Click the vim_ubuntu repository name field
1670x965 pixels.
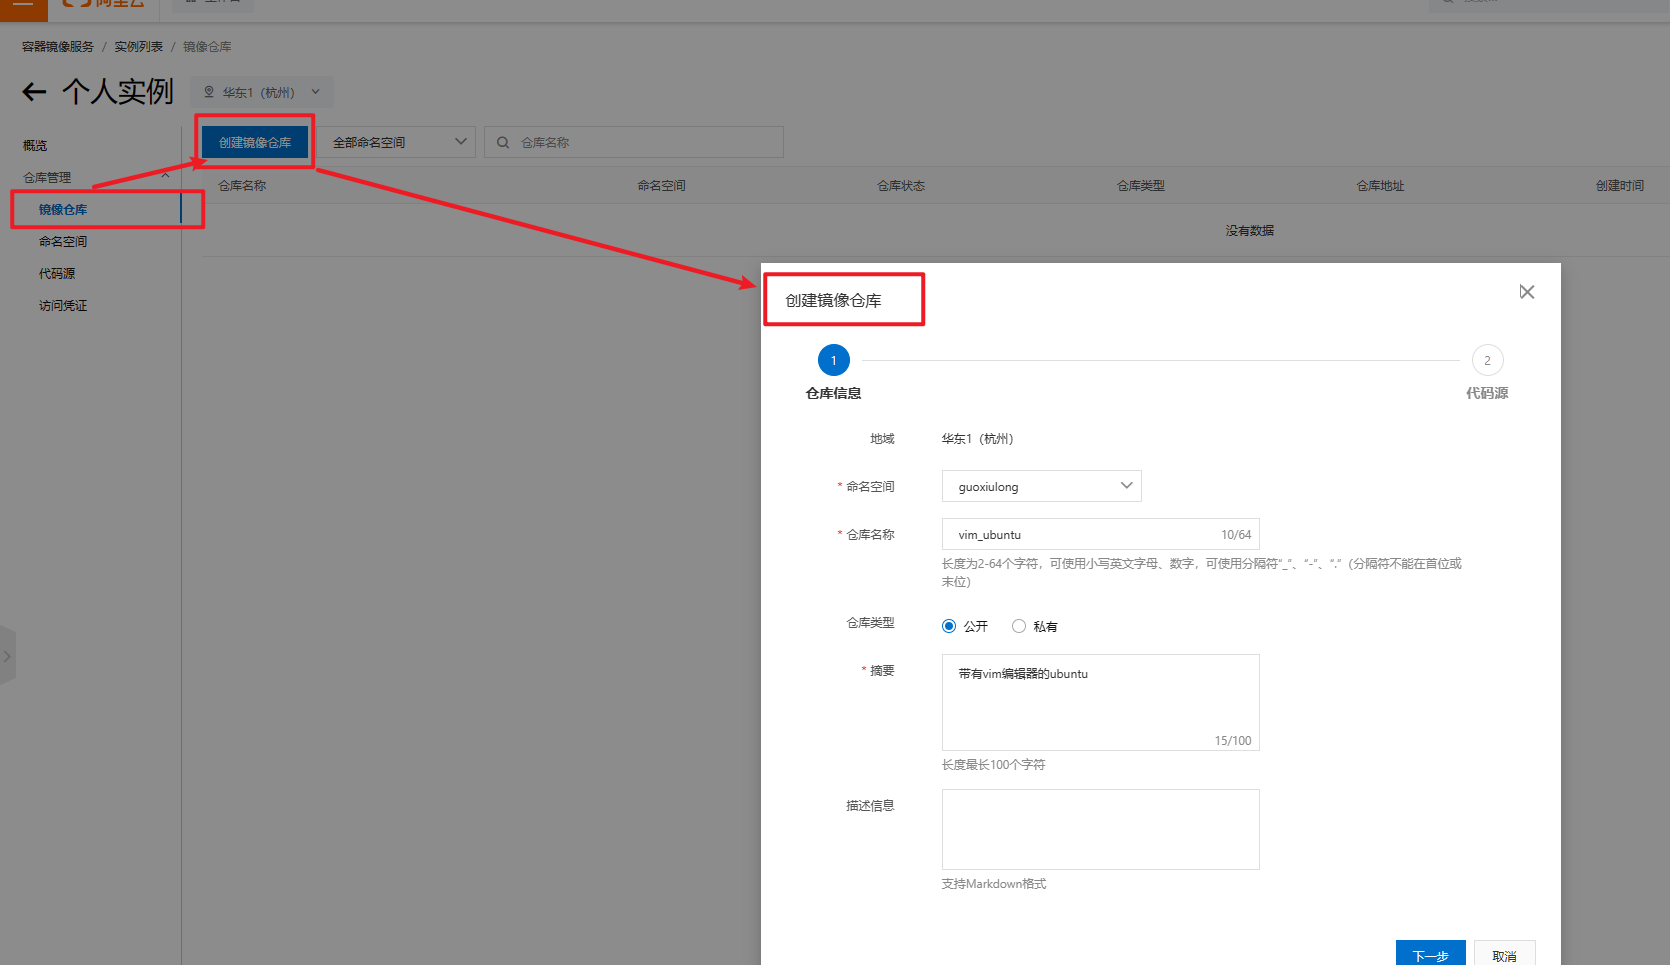(x=1100, y=534)
